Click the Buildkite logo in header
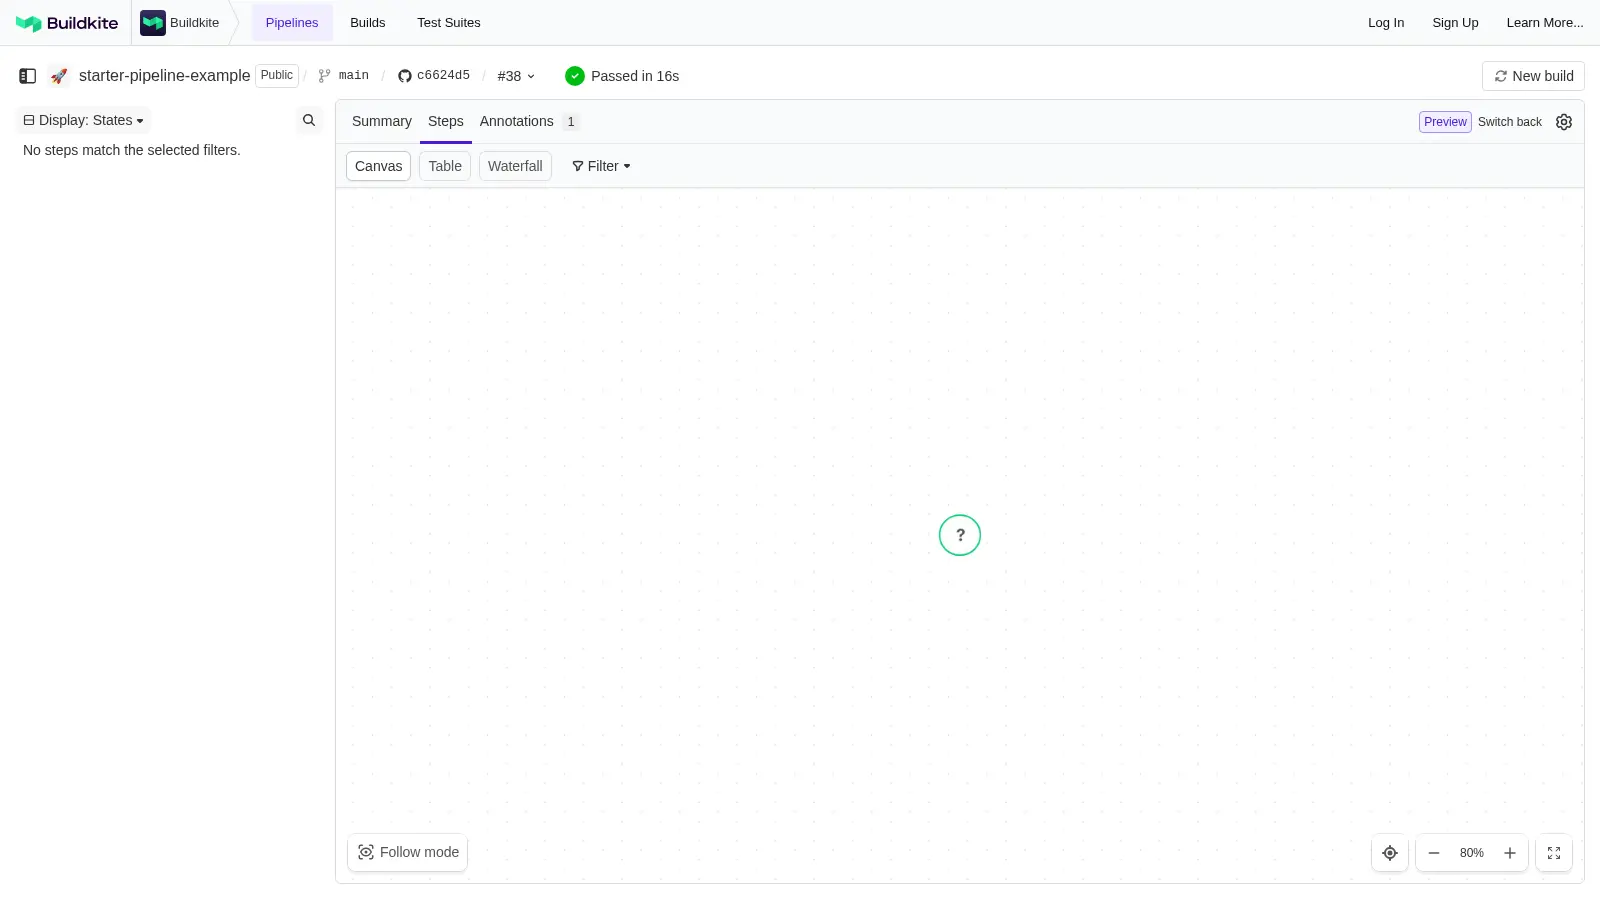1600x900 pixels. (67, 23)
